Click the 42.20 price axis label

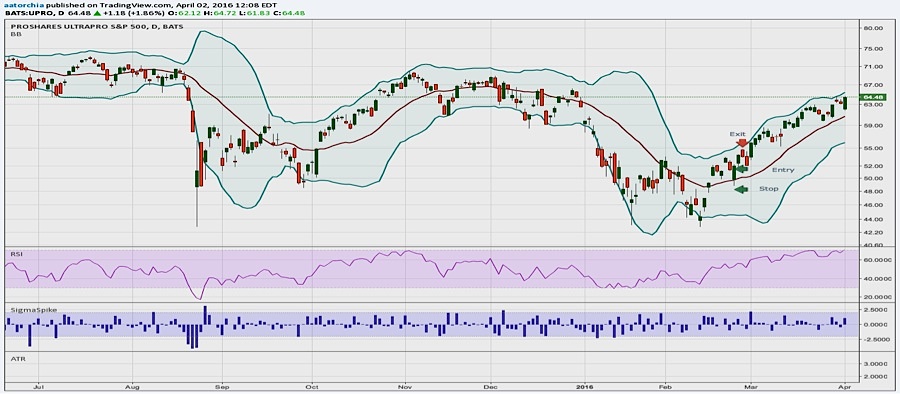[873, 233]
